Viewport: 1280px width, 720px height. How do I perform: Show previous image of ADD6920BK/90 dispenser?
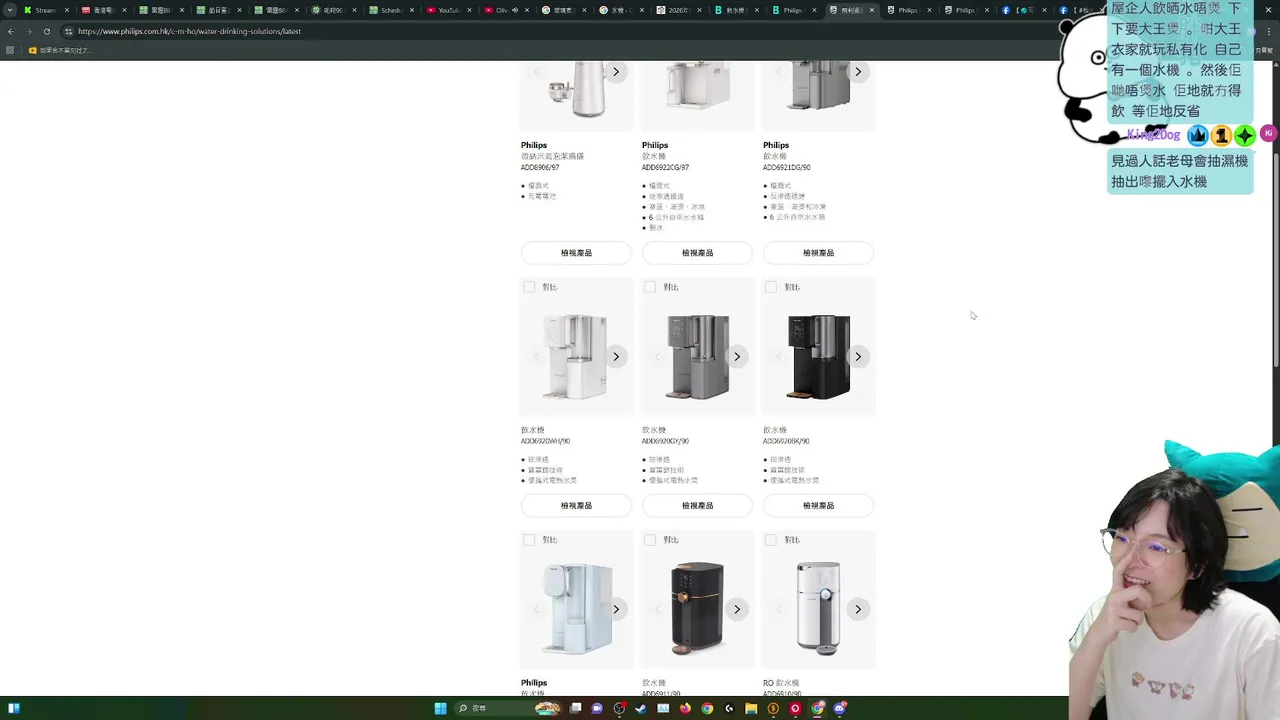click(x=779, y=357)
